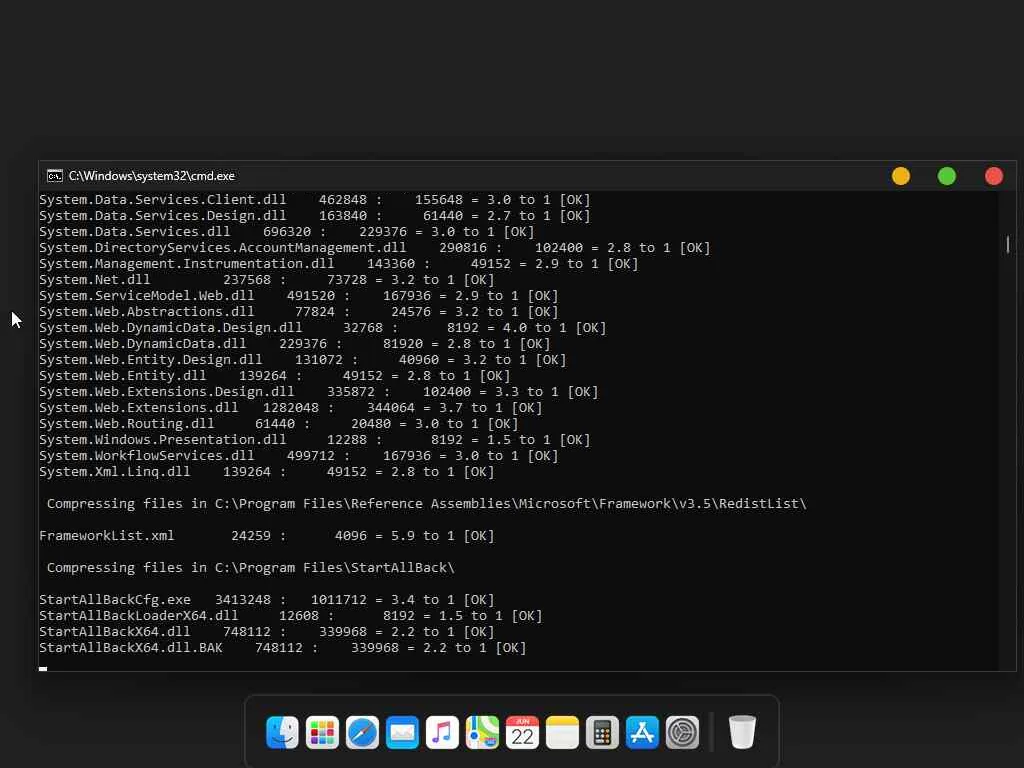Viewport: 1024px width, 768px height.
Task: Close cmd window with red button
Action: pyautogui.click(x=994, y=176)
